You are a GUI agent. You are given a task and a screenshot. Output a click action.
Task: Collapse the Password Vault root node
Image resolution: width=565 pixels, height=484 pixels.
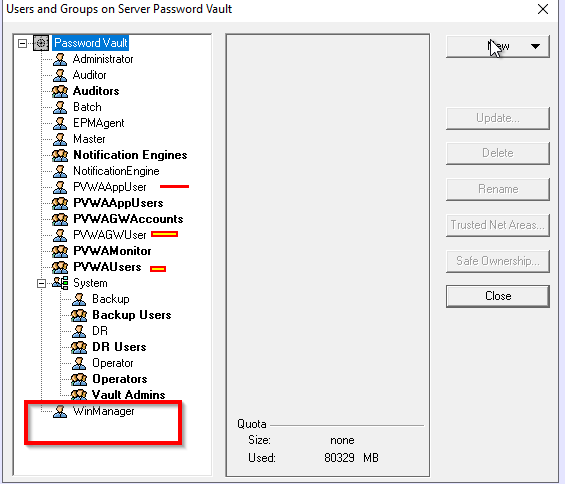pos(22,43)
